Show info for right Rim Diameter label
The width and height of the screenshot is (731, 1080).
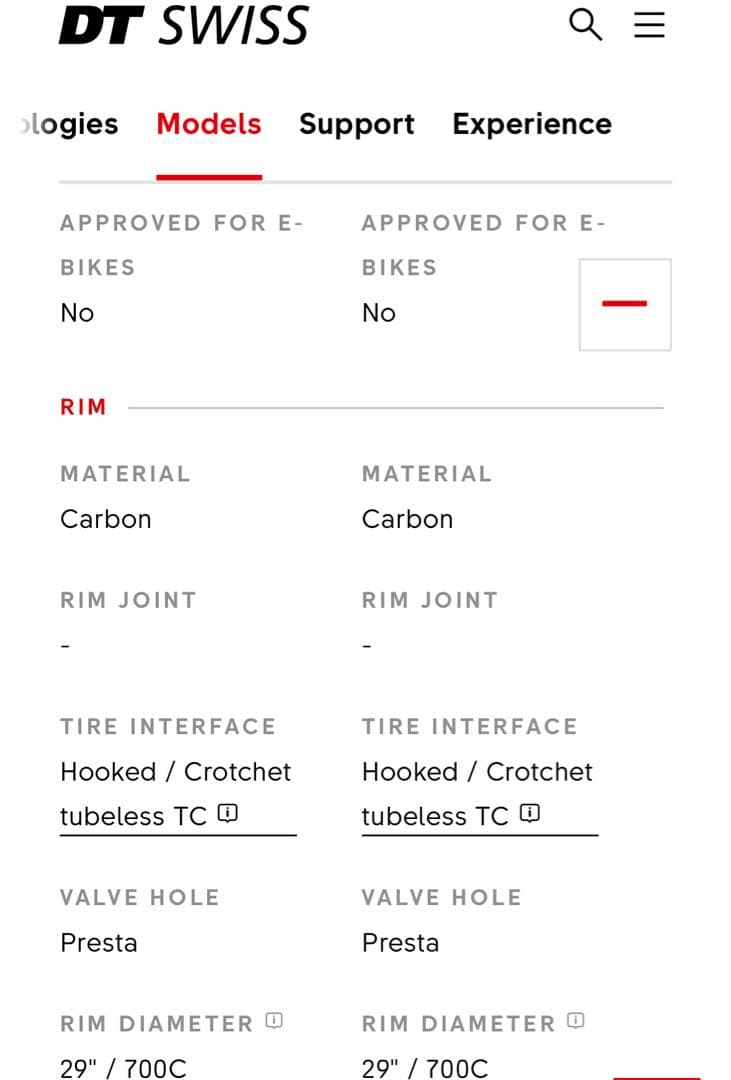576,1021
